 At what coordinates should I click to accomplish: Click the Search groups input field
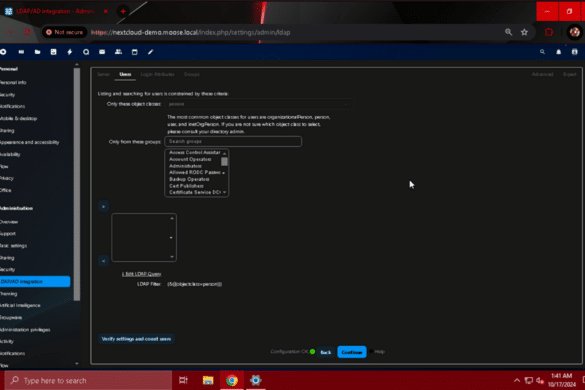pos(233,141)
